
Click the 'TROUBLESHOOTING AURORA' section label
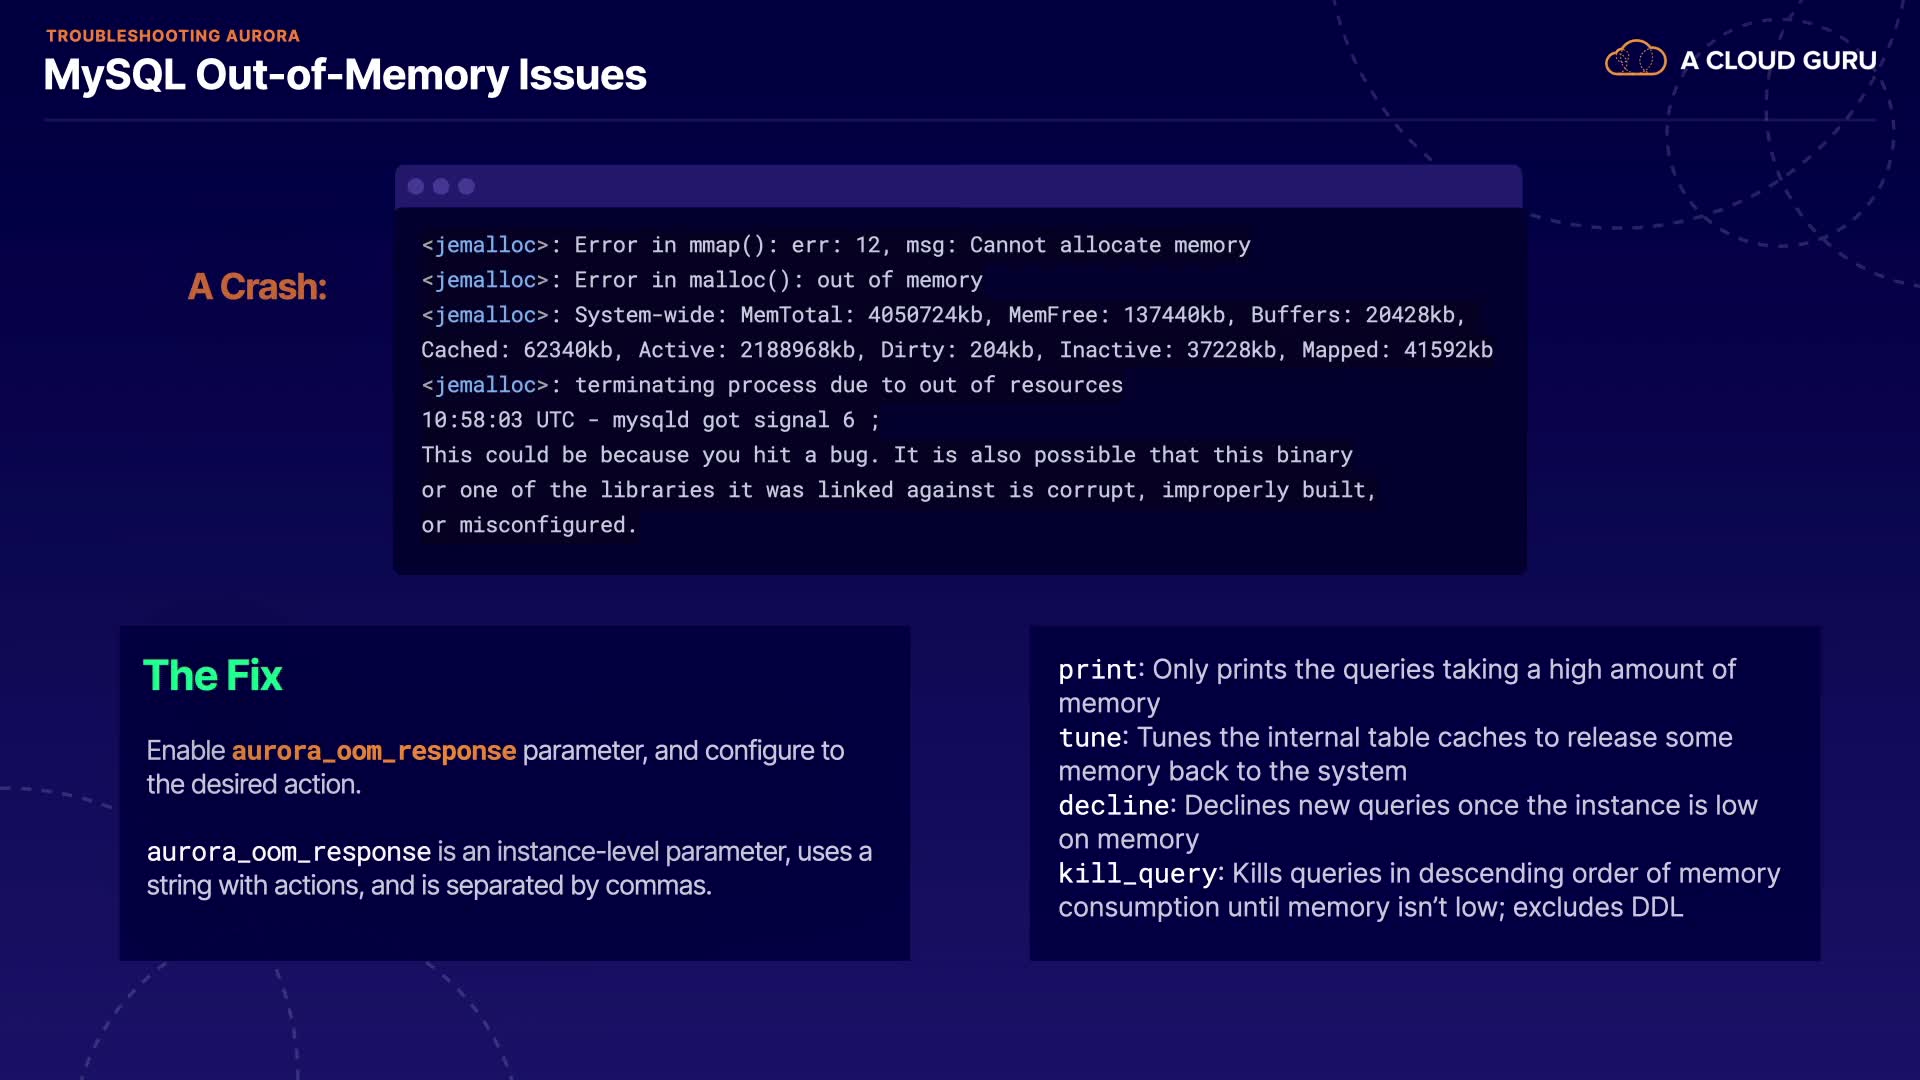click(173, 36)
